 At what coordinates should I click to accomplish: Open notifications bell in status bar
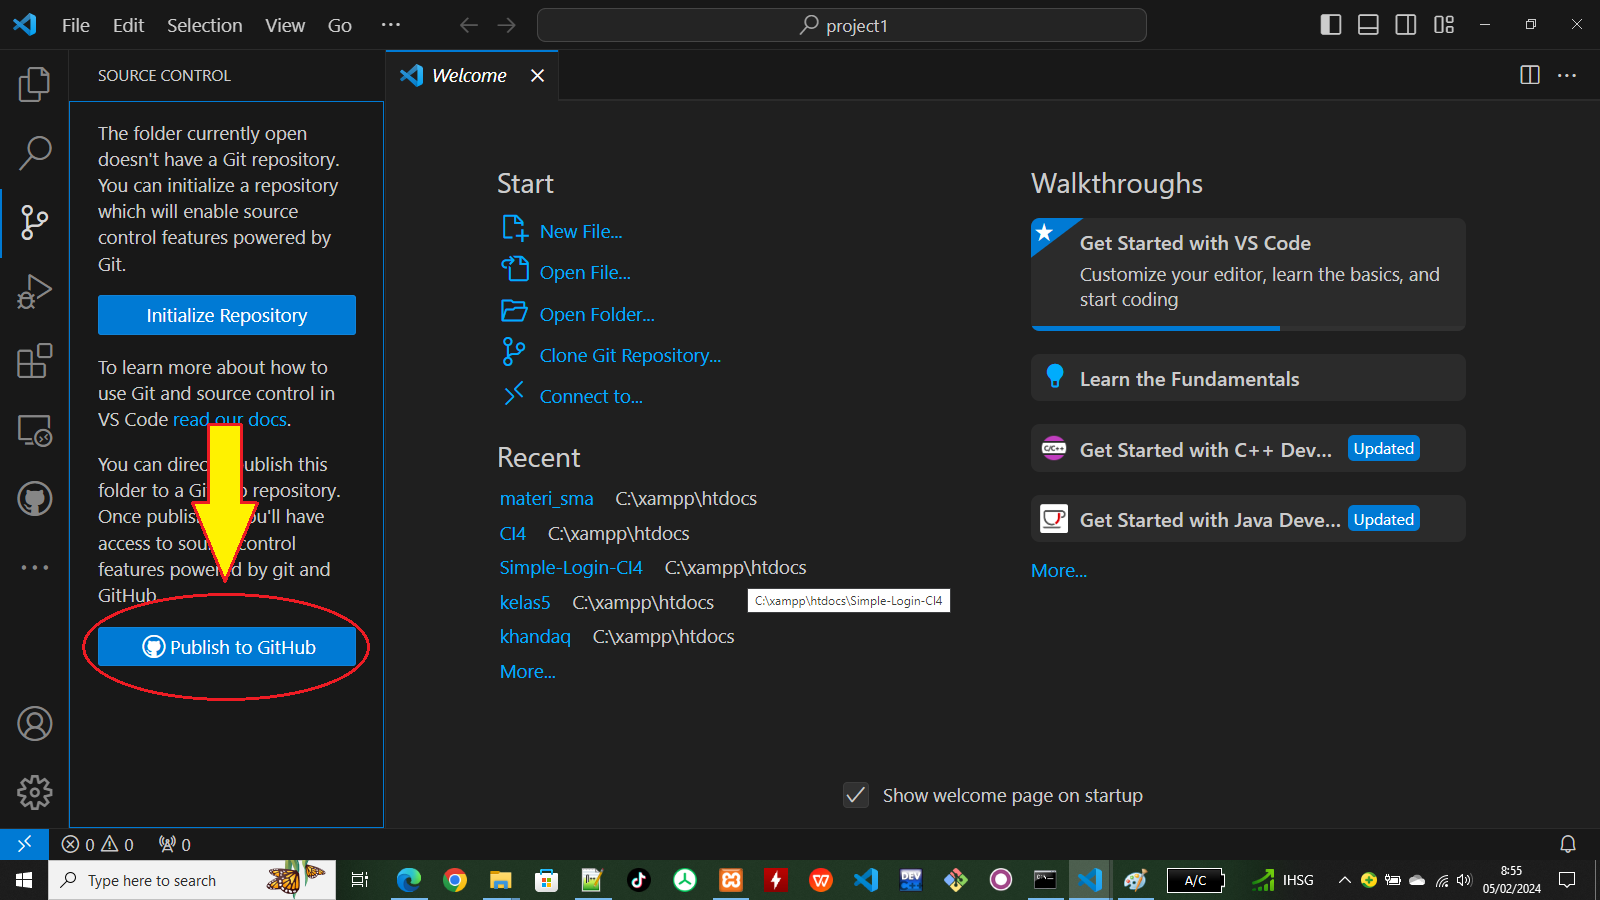(x=1568, y=844)
